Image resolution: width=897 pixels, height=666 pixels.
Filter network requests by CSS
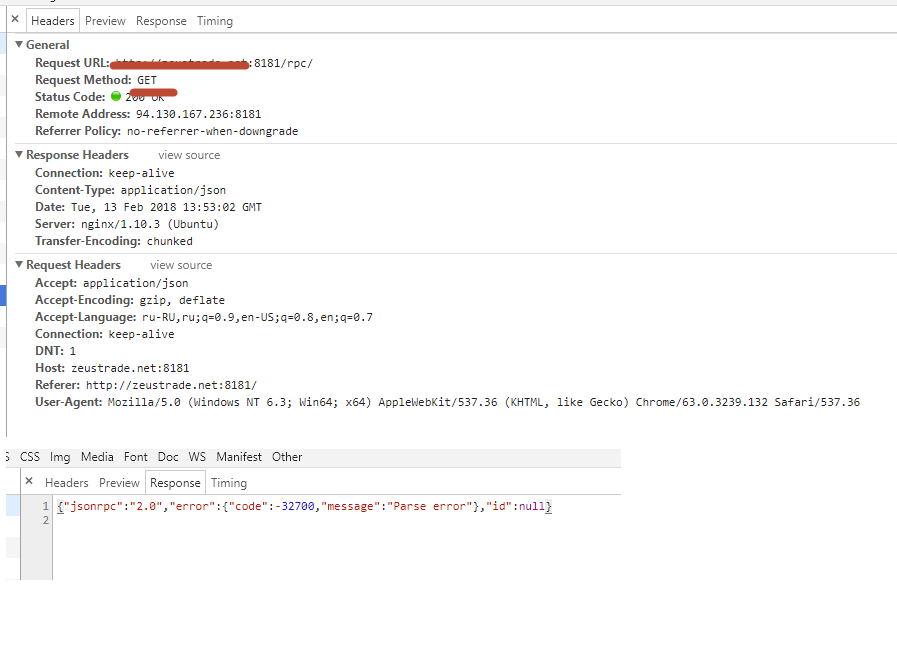[30, 457]
